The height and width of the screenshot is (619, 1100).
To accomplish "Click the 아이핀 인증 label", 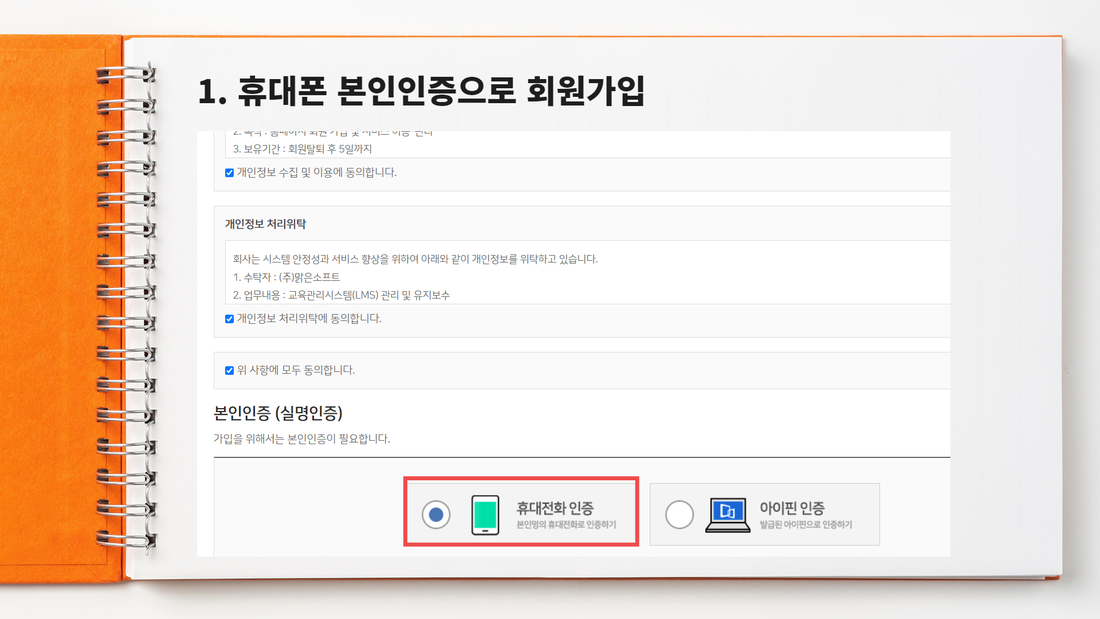I will [792, 508].
